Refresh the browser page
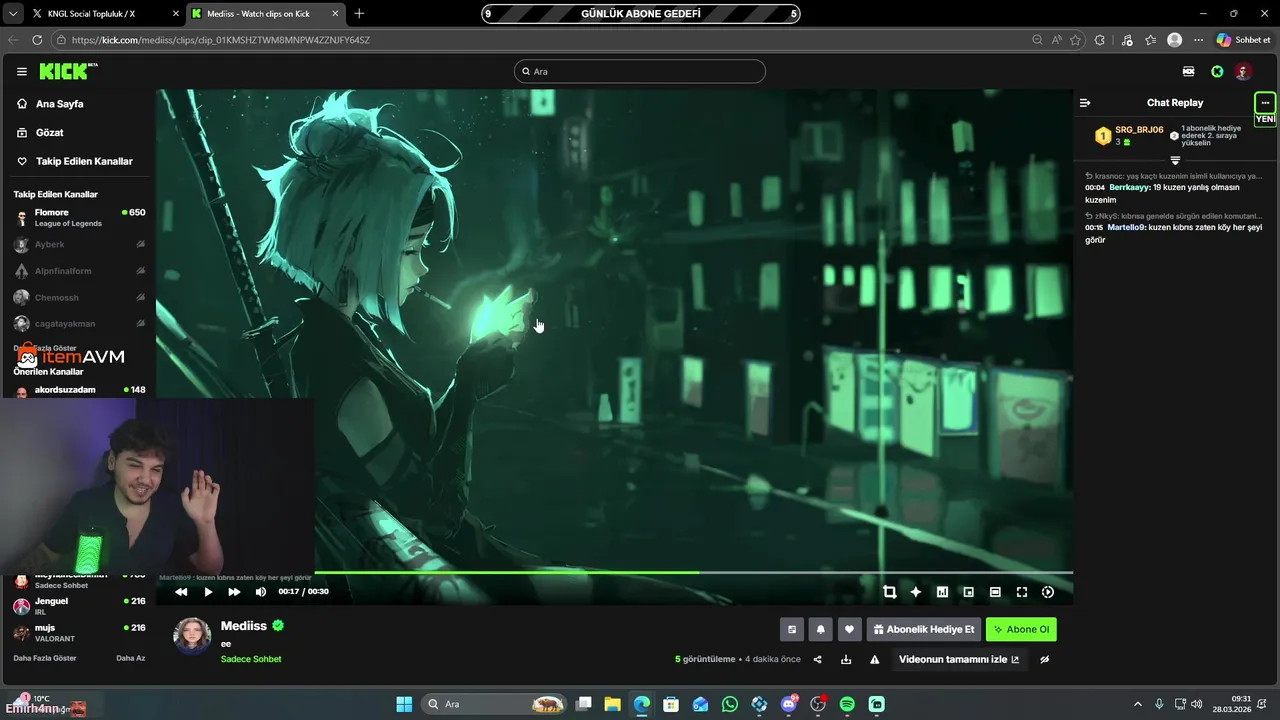 click(37, 40)
